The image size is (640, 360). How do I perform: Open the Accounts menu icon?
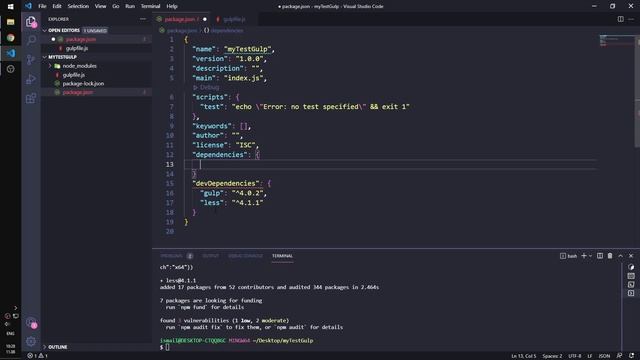[31, 323]
